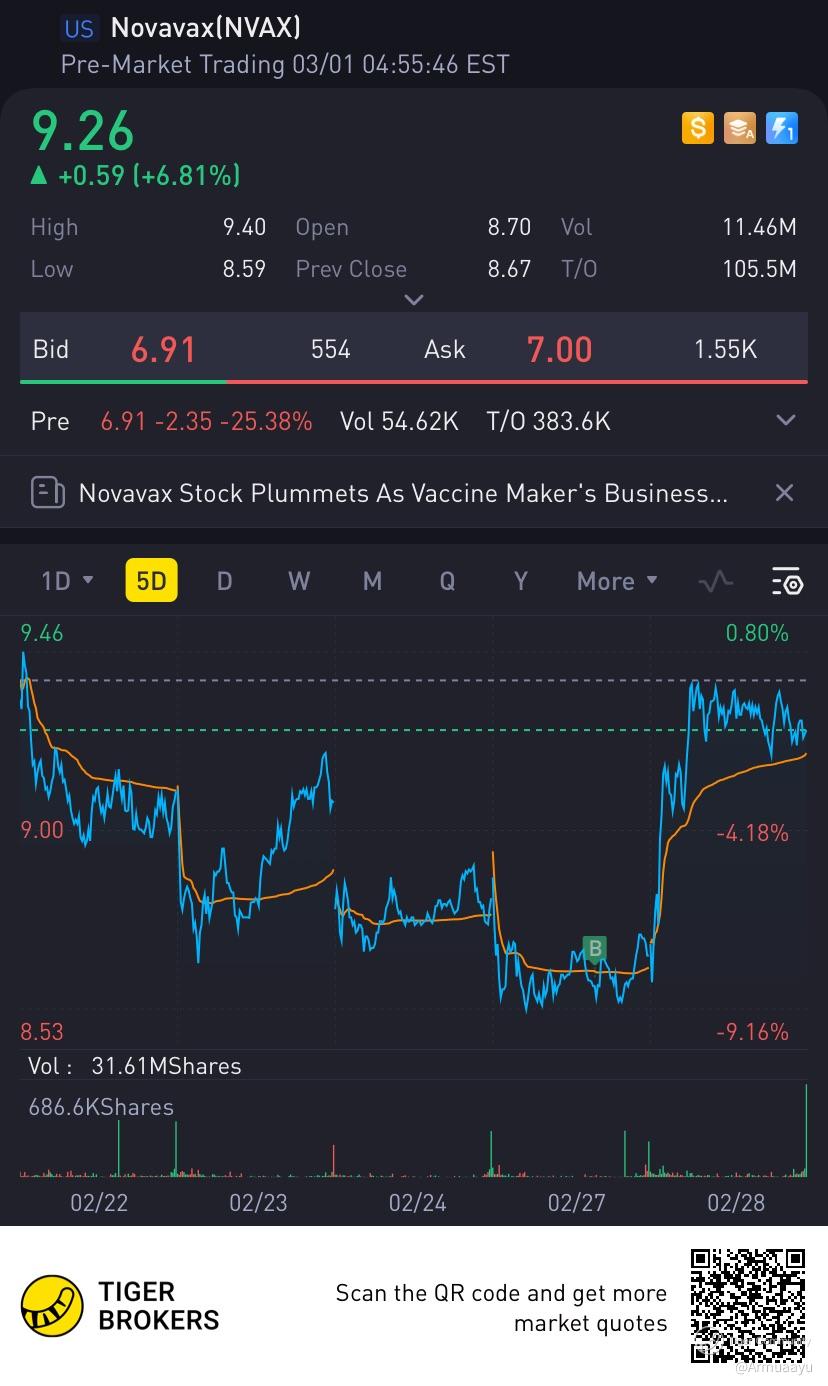
Task: Switch to the Y yearly chart tab
Action: click(x=520, y=581)
